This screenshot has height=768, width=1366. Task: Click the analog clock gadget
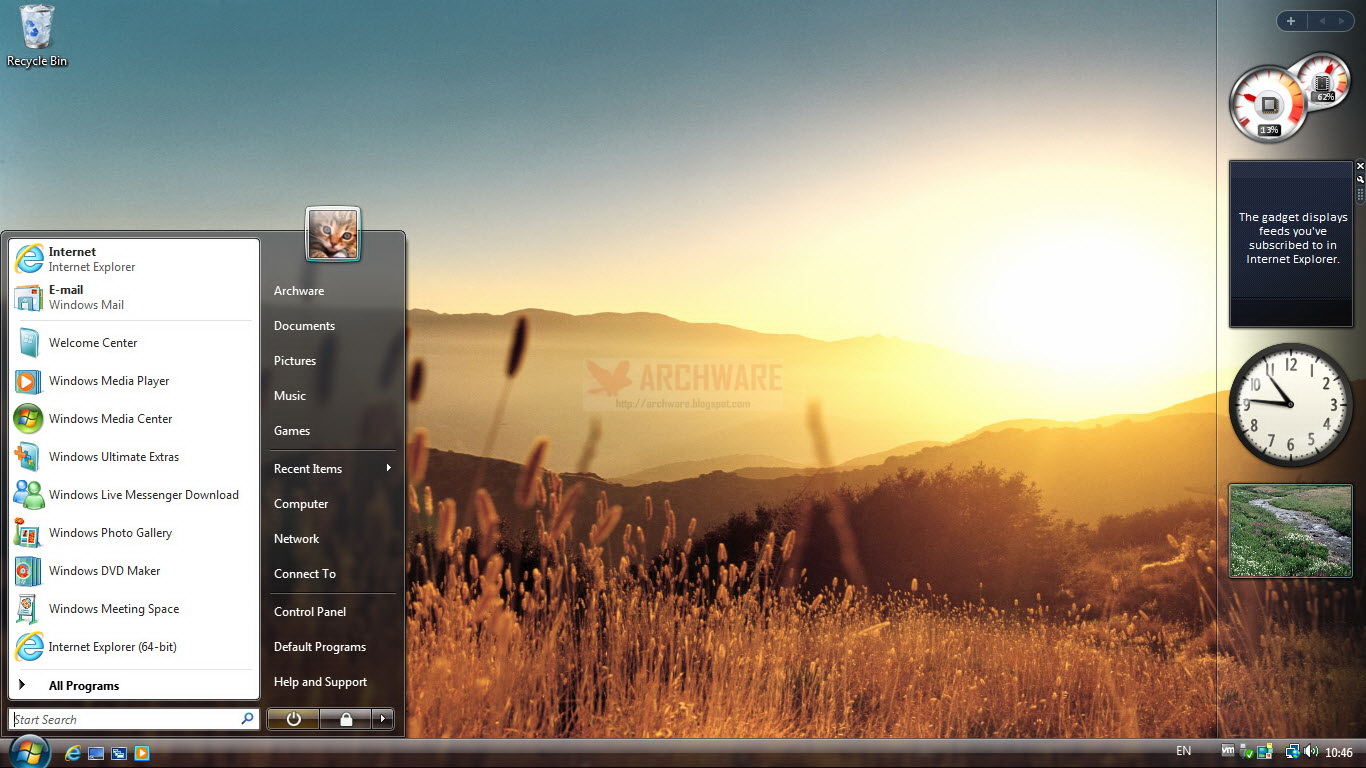(1291, 404)
